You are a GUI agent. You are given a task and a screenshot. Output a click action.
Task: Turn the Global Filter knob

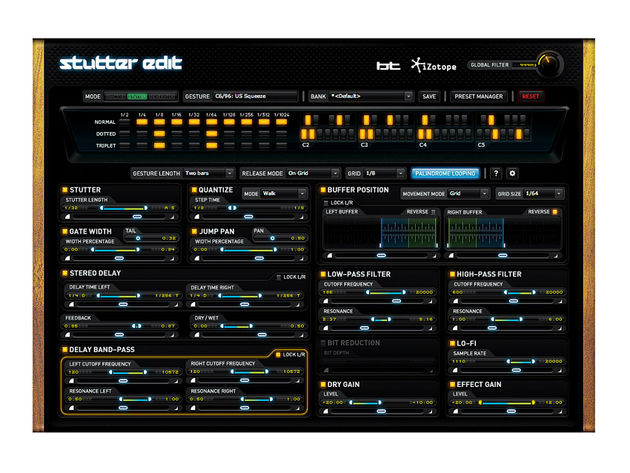(x=549, y=64)
